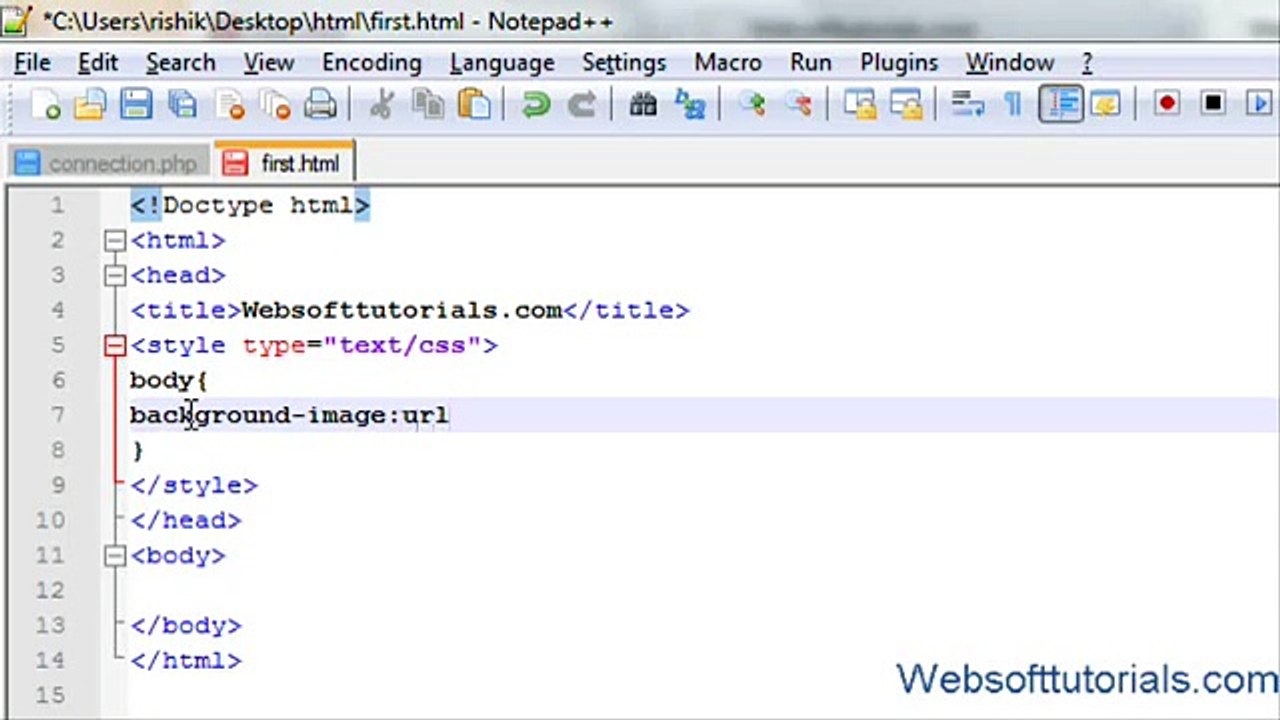Screen dimensions: 1280x720
Task: Click the closing brace on line 8
Action: (x=138, y=450)
